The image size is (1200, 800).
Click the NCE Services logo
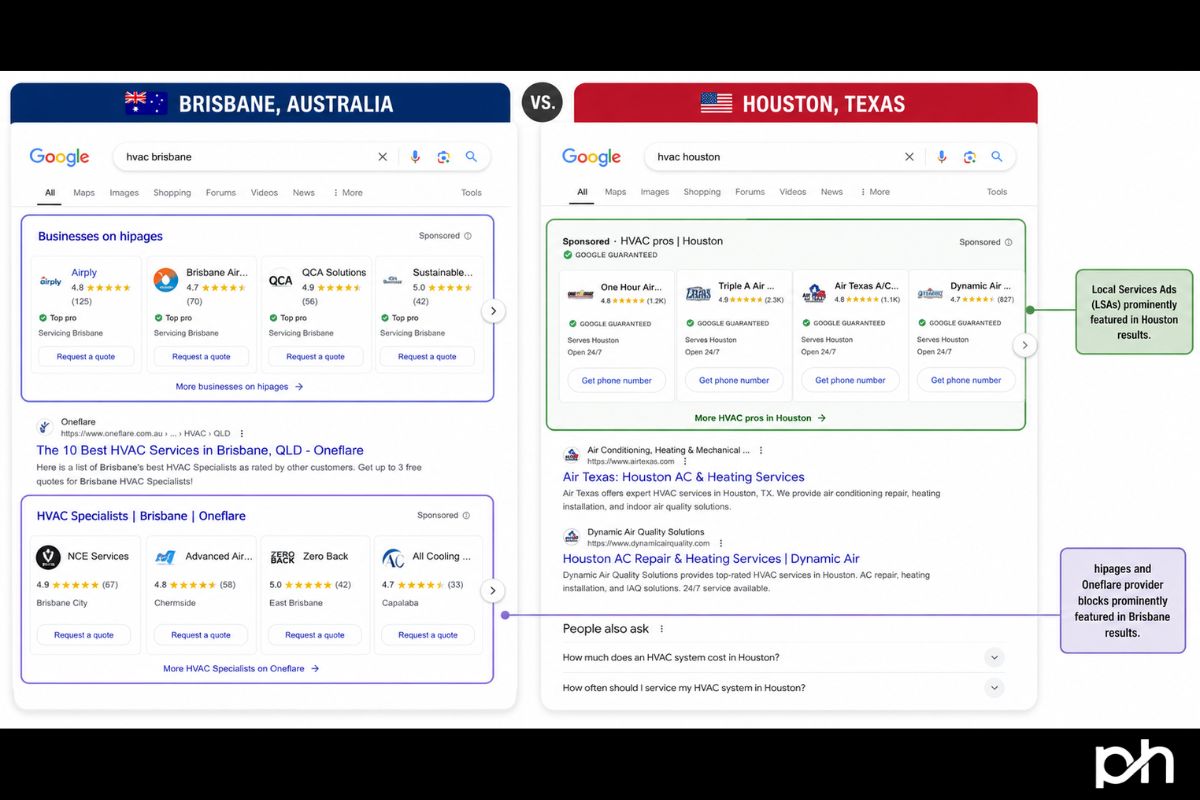click(48, 557)
